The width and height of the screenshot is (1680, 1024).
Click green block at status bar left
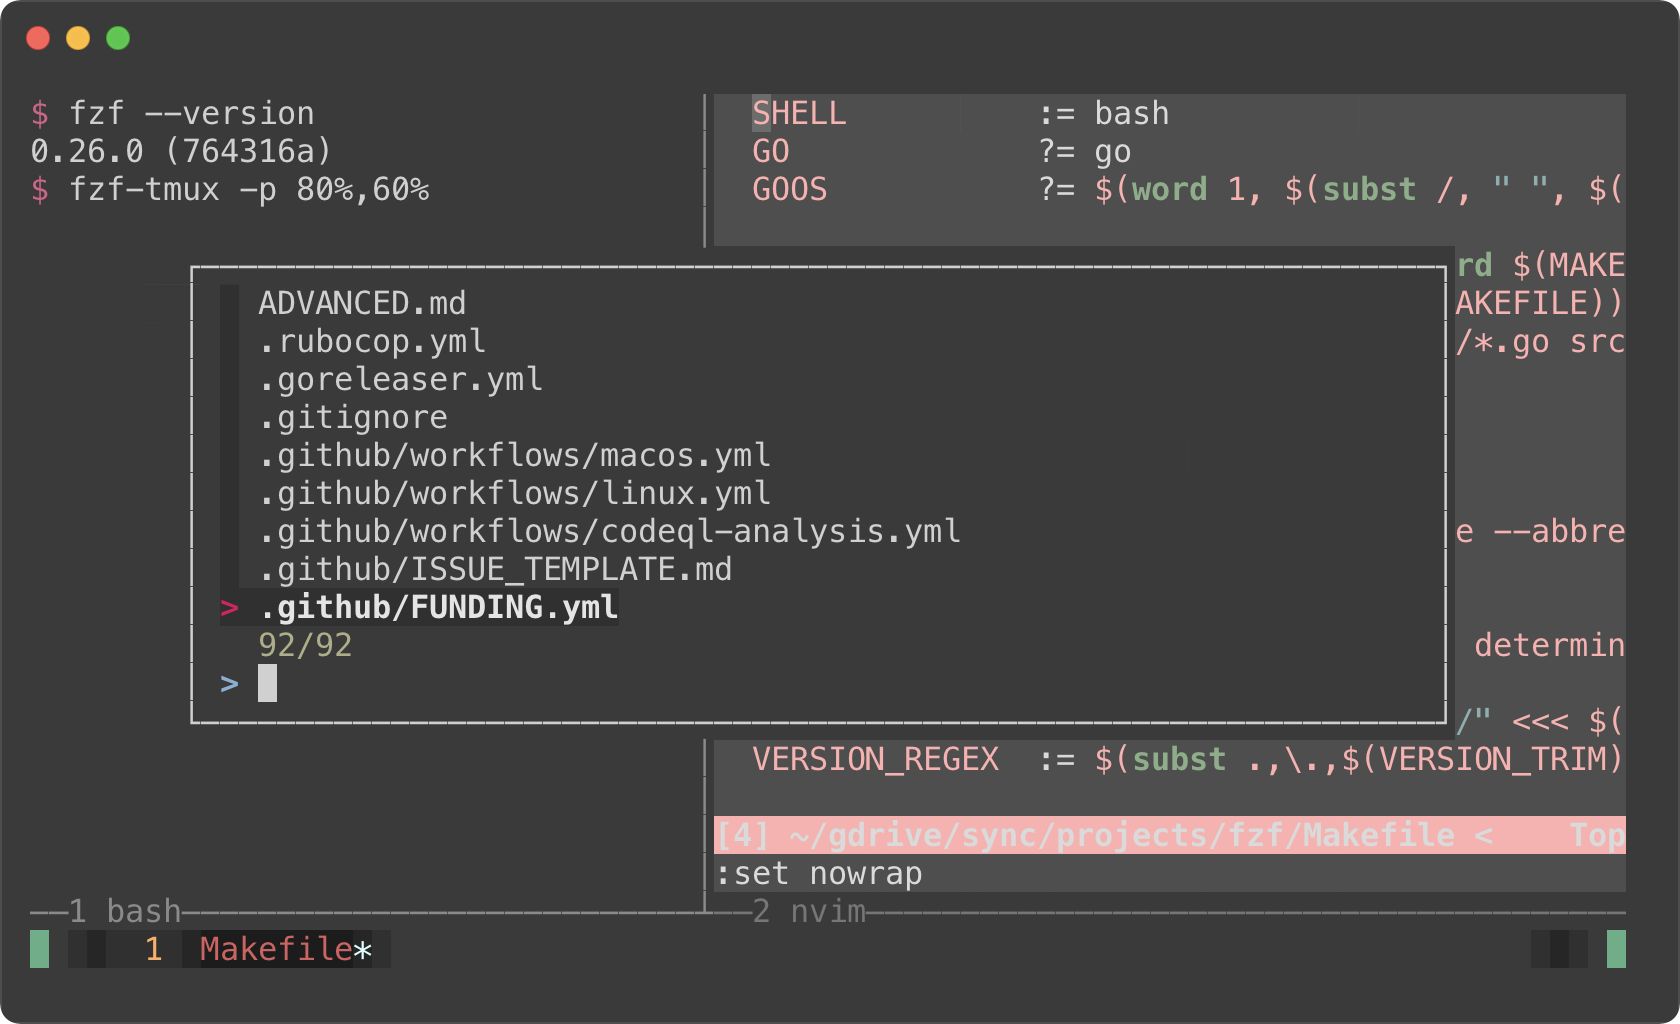(x=39, y=949)
